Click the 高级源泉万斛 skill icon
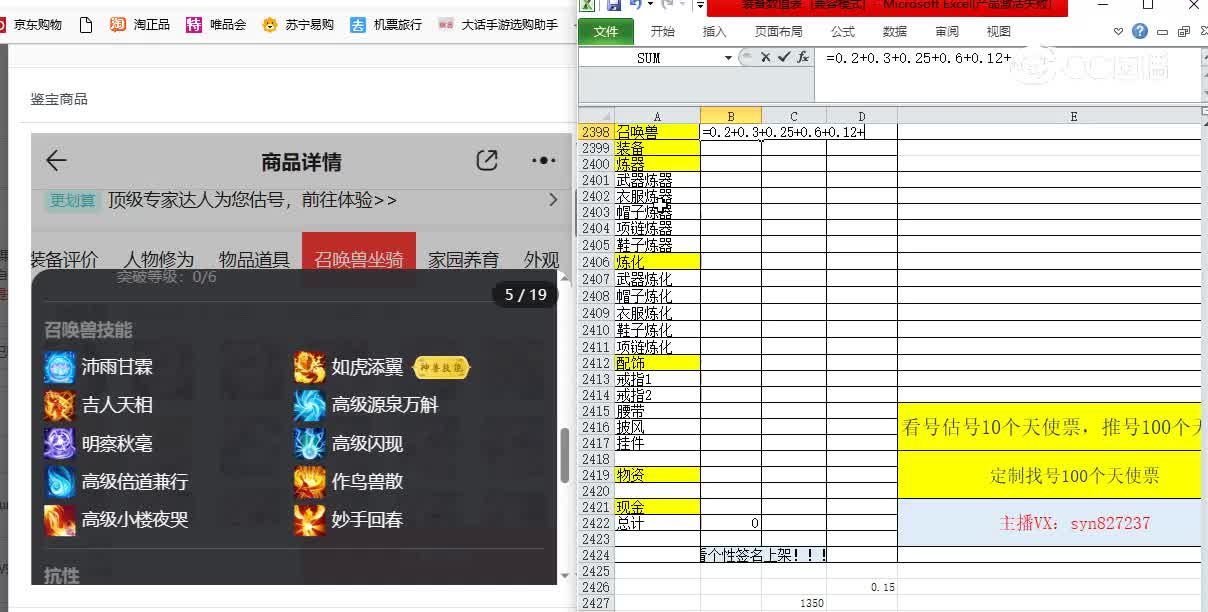 coord(310,405)
